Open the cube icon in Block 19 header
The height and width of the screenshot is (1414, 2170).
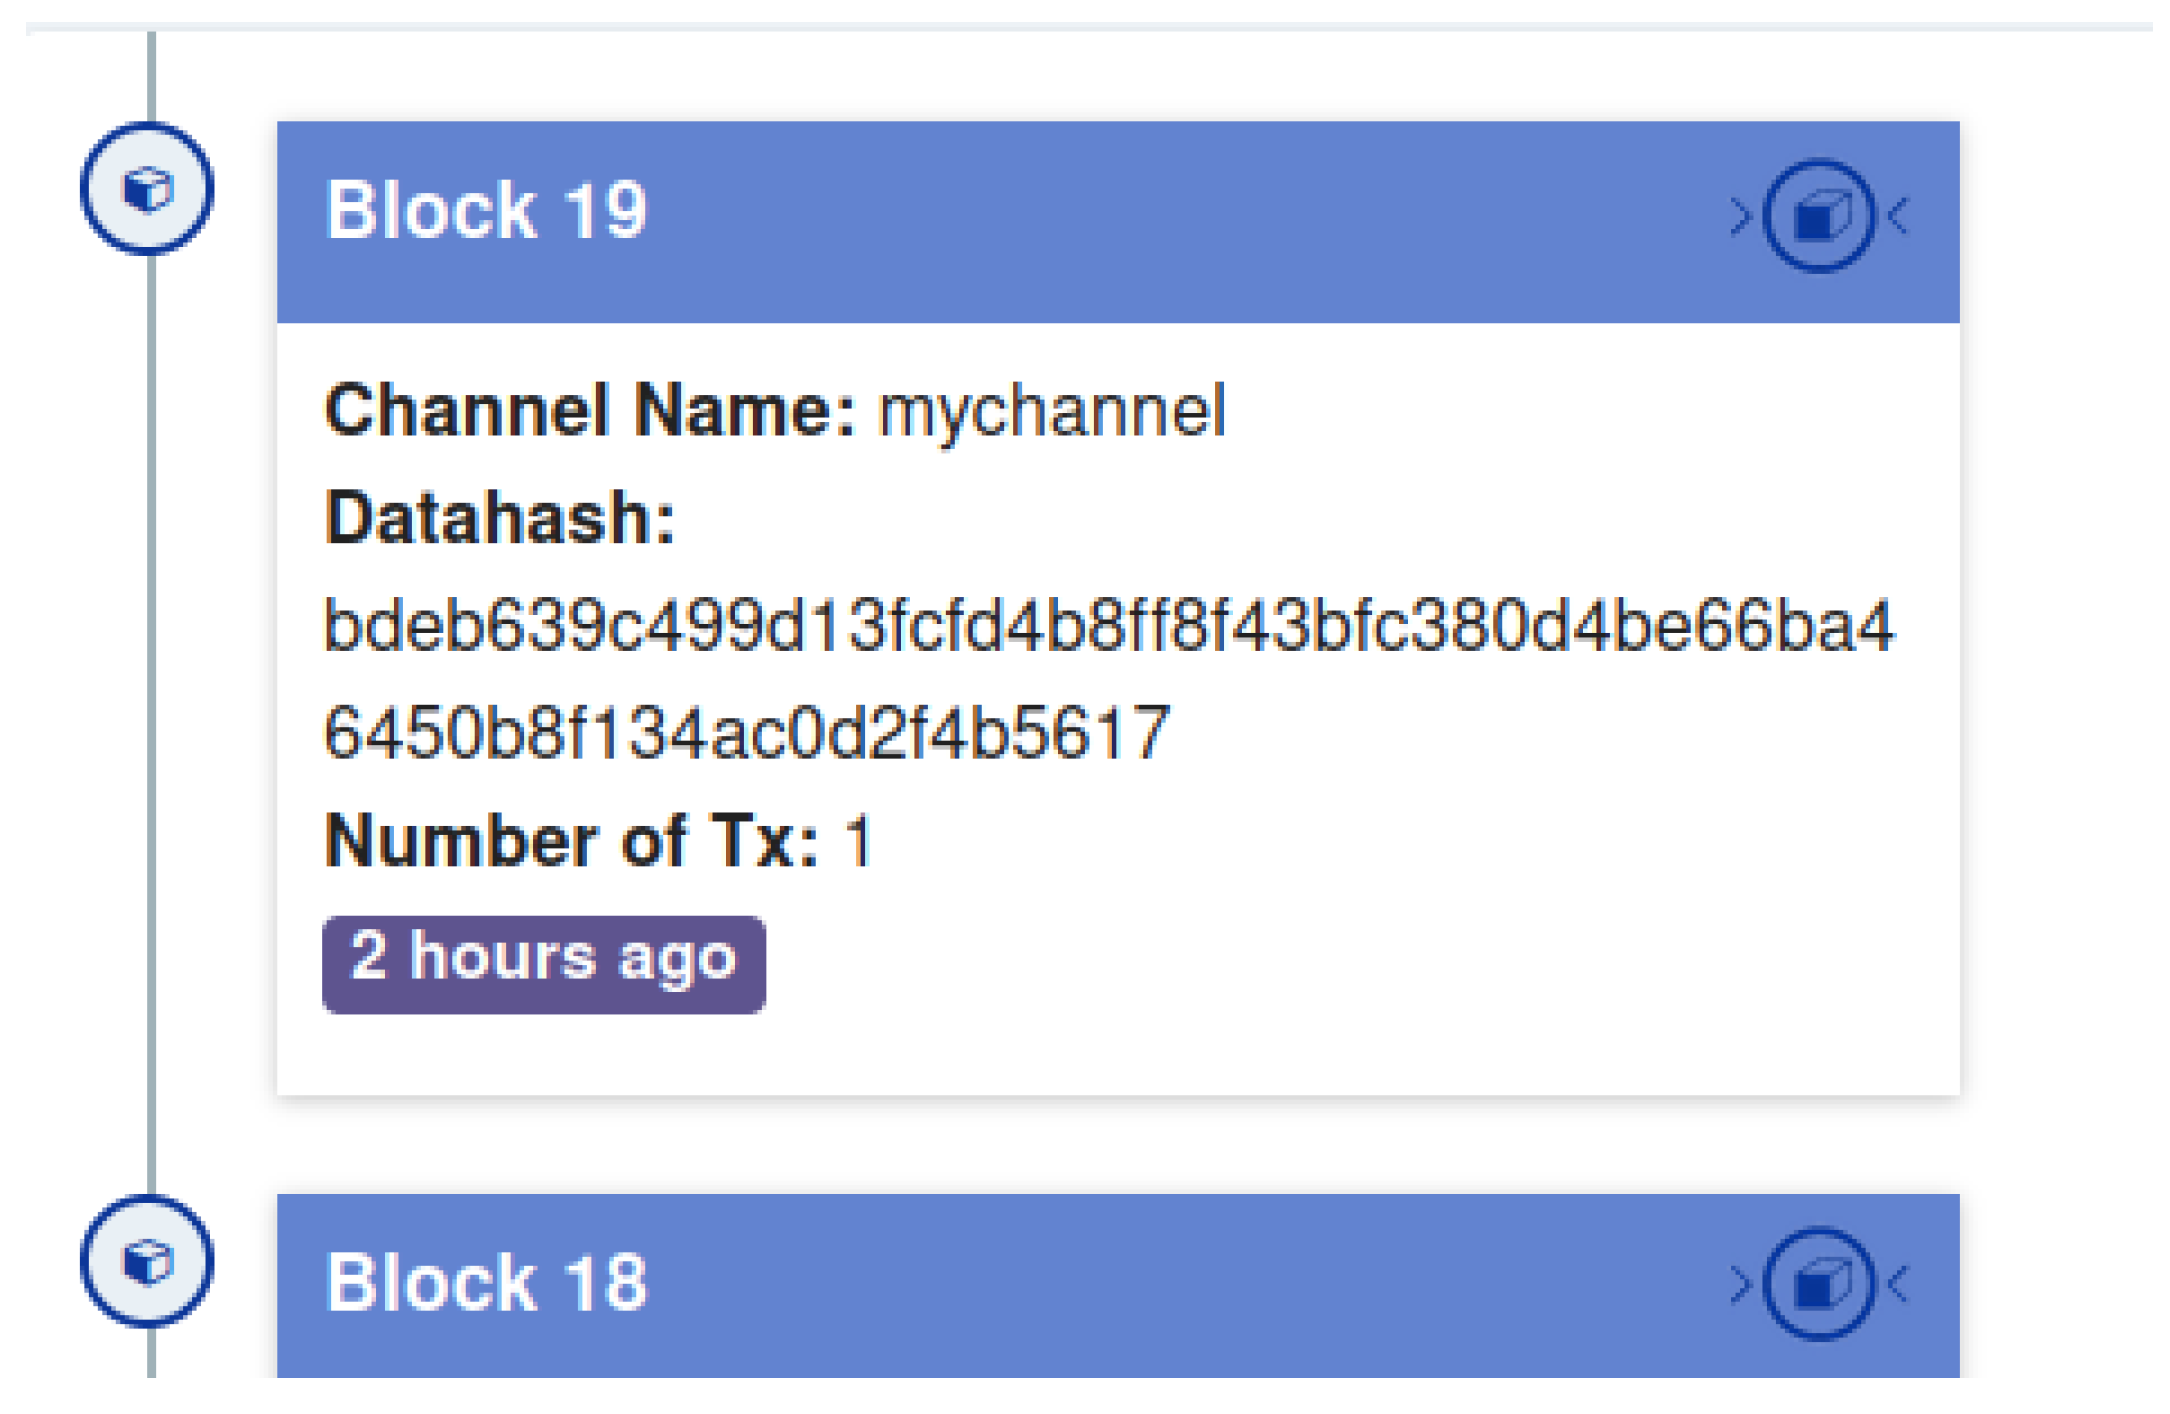click(x=1818, y=216)
